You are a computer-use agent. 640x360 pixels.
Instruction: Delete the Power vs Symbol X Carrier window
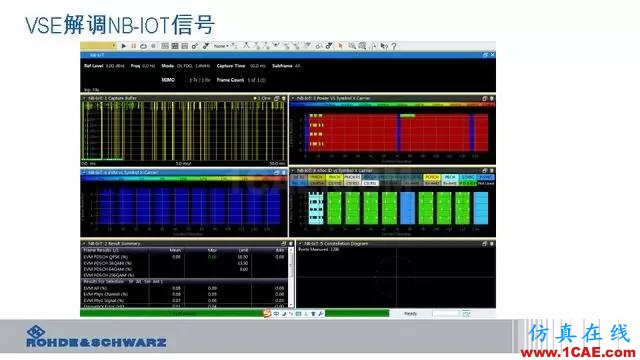(x=492, y=98)
